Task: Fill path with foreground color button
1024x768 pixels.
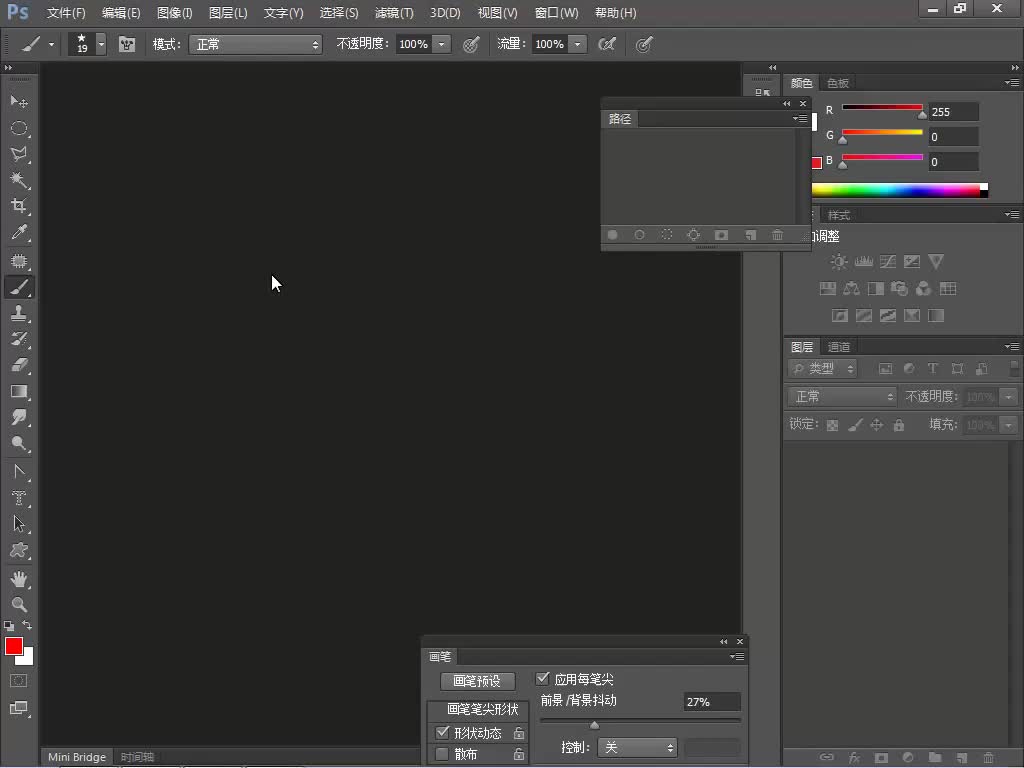Action: [613, 234]
